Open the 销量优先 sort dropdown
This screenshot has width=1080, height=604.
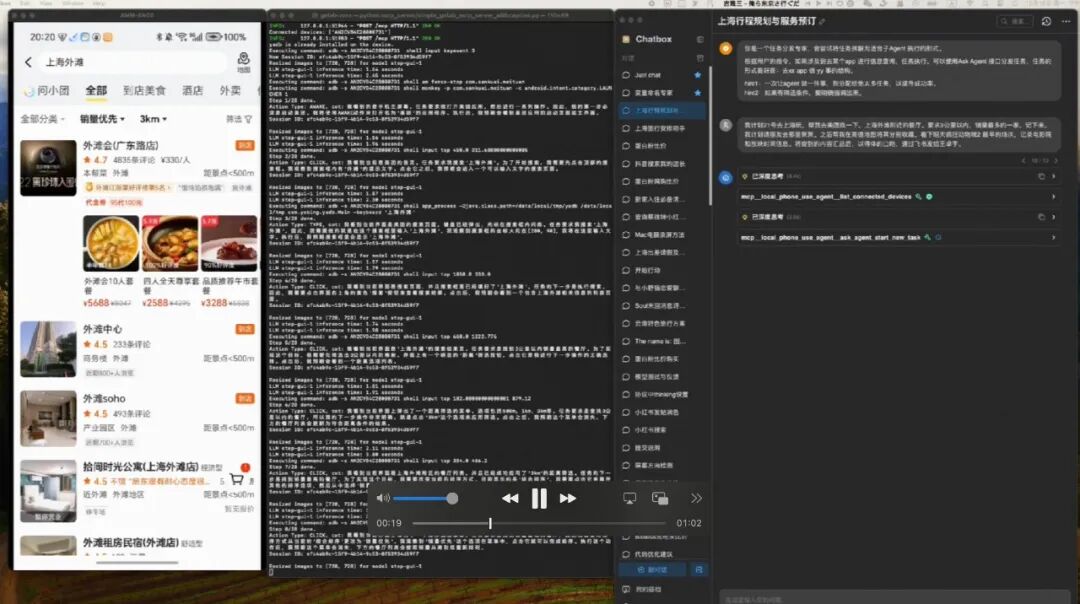(x=102, y=119)
